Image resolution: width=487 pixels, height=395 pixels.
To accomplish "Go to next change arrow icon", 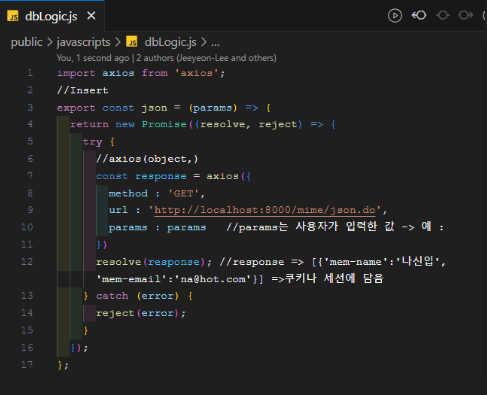I will click(465, 15).
